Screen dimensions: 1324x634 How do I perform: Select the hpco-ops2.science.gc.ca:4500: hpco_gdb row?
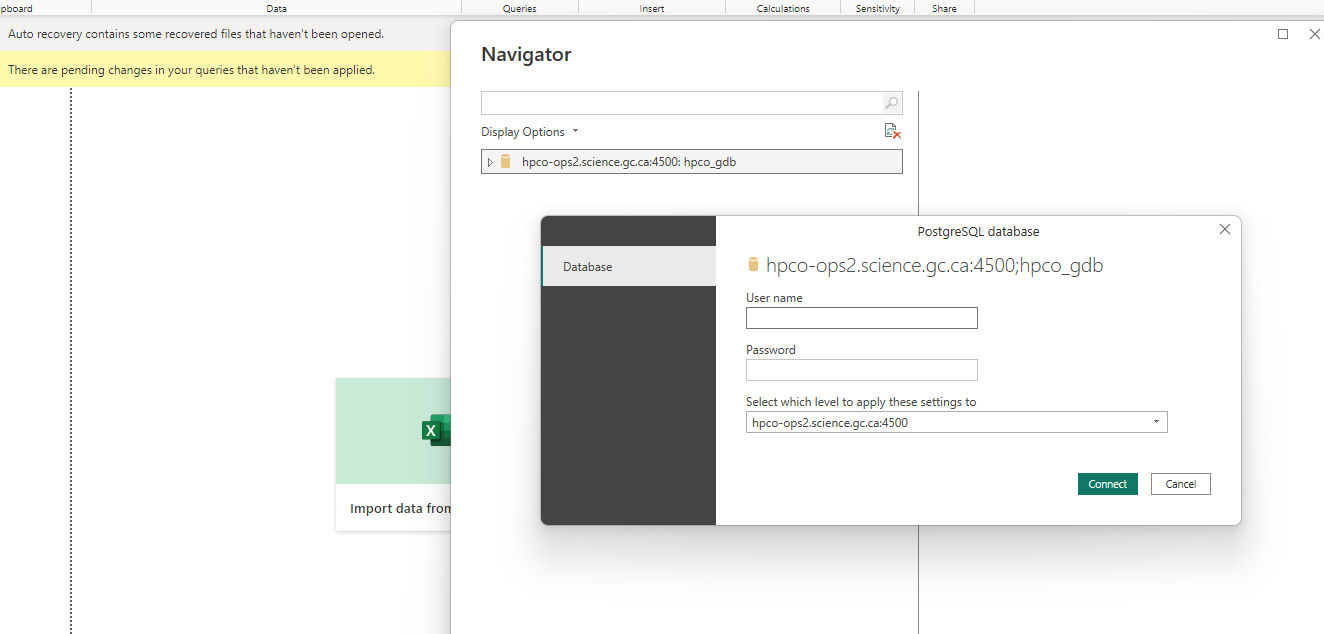(691, 162)
